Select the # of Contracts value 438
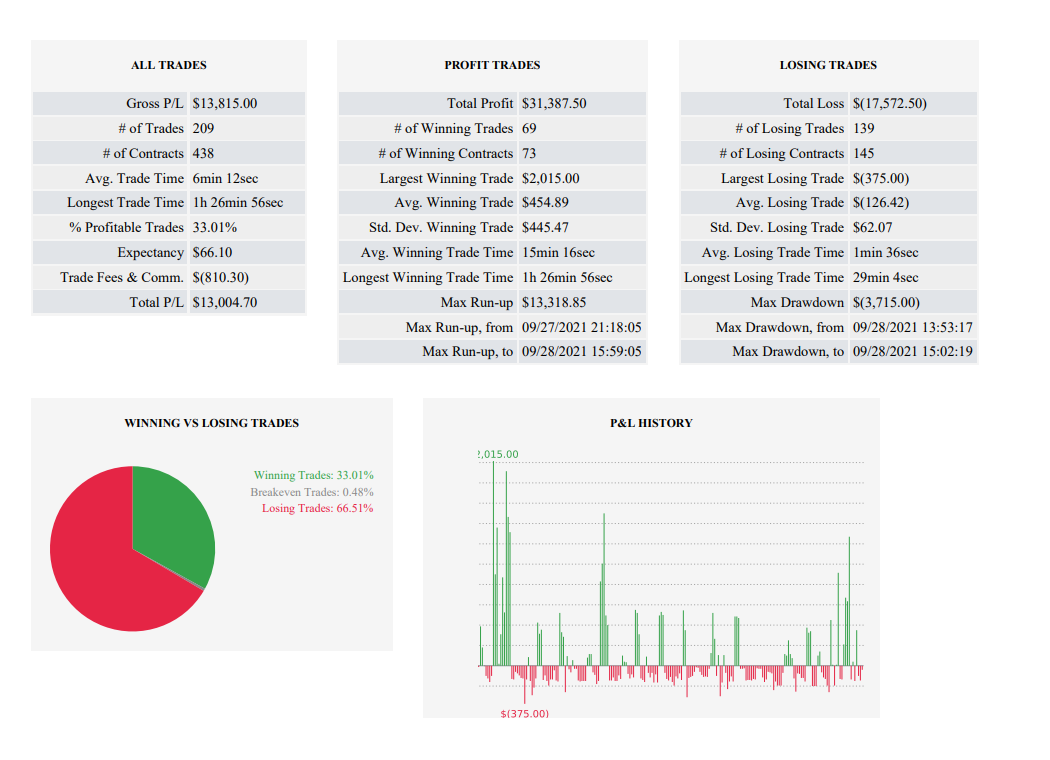1050x760 pixels. tap(203, 153)
